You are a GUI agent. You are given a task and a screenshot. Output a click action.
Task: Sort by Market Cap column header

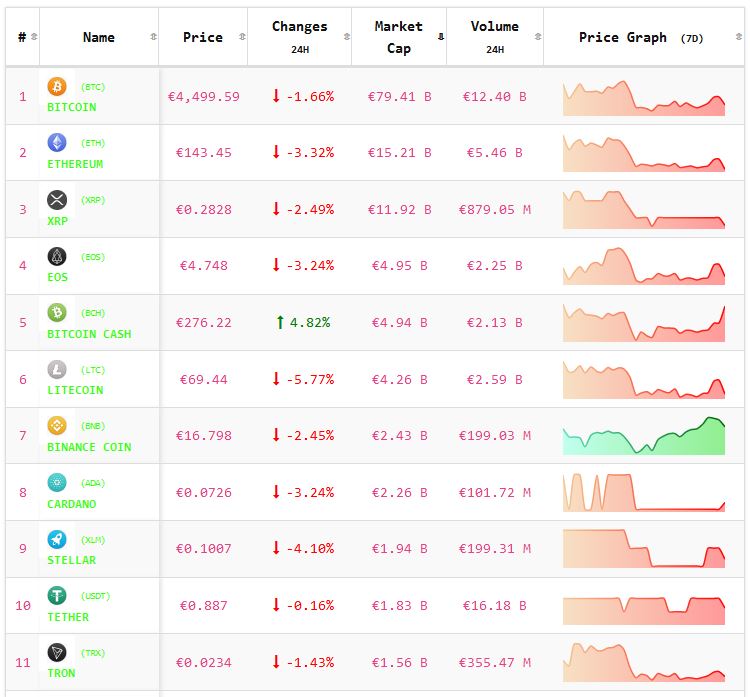398,37
